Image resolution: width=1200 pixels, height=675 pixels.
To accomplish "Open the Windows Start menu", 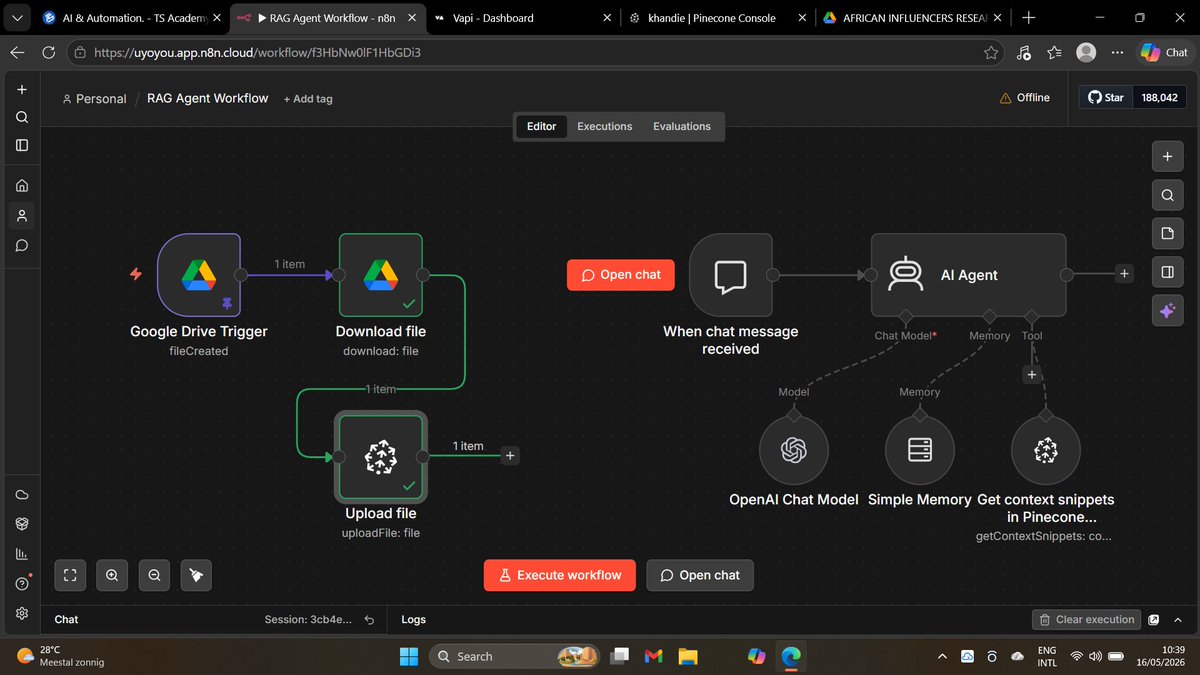I will [410, 656].
